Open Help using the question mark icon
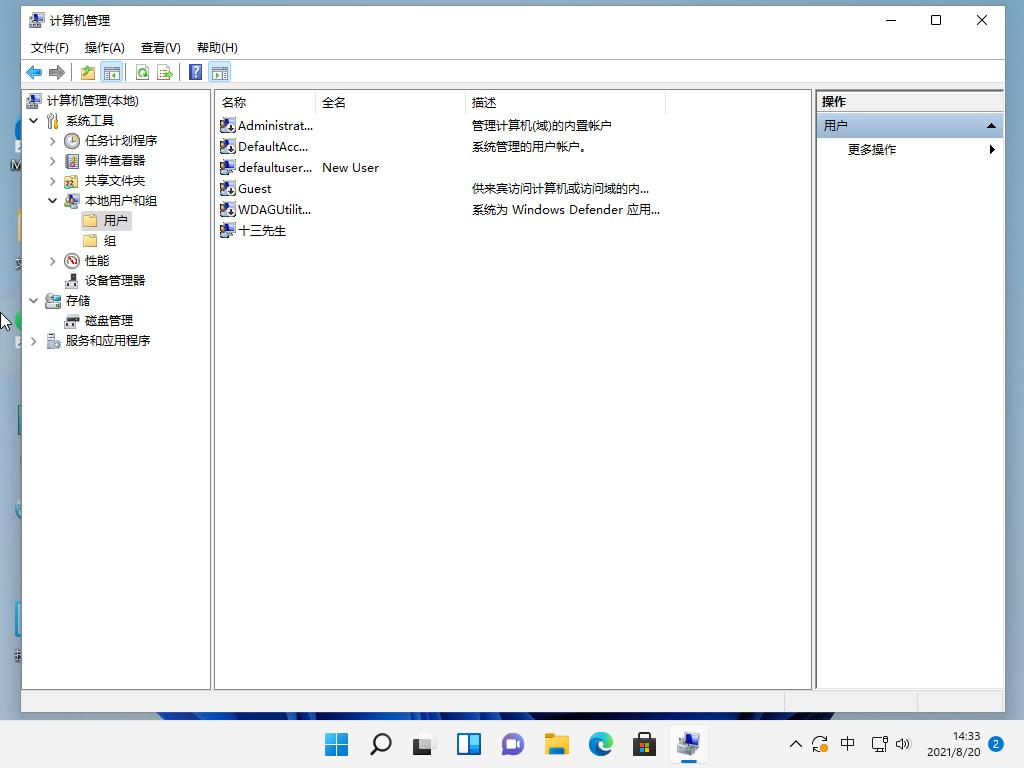The height and width of the screenshot is (768, 1024). [x=195, y=71]
